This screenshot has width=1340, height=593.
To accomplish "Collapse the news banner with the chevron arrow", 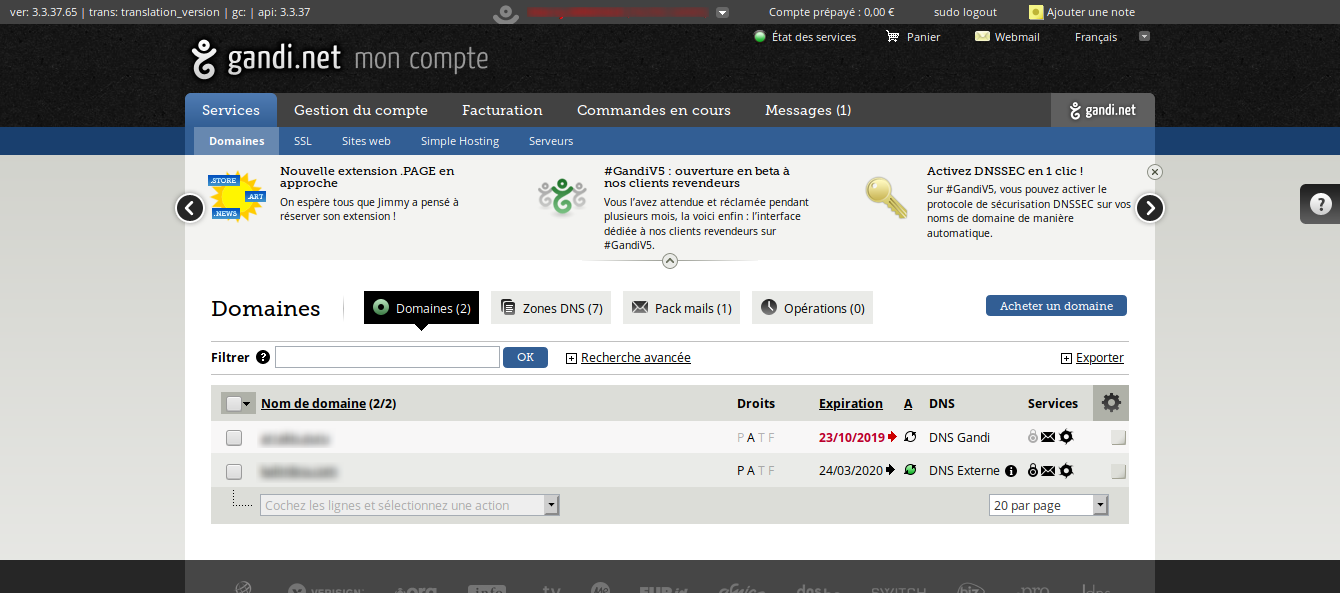I will pos(669,260).
